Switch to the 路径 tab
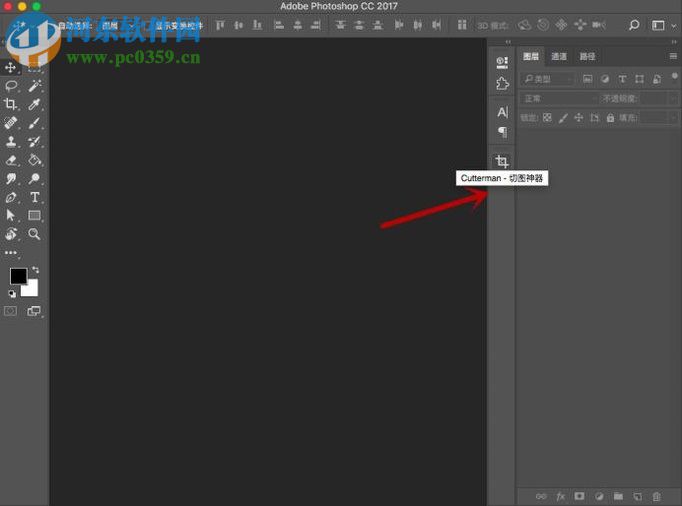 coord(587,56)
